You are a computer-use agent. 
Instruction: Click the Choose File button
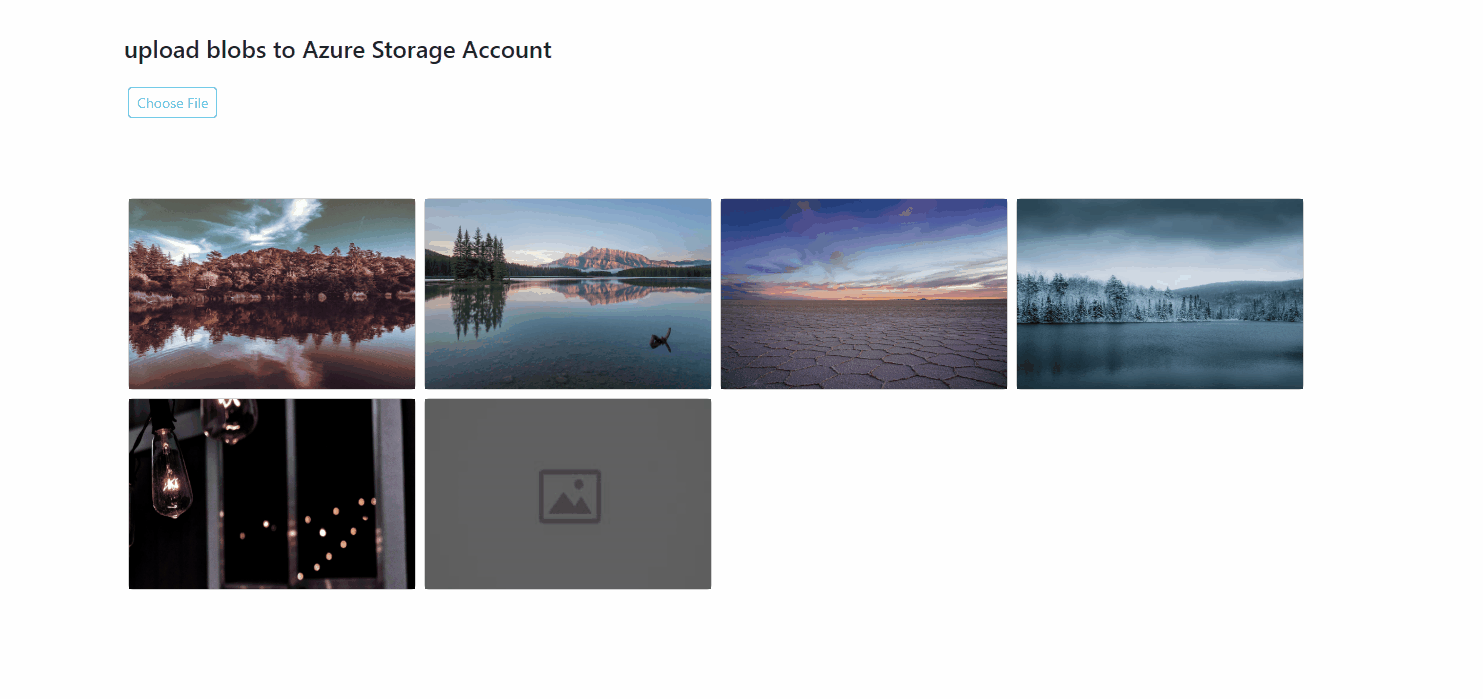pyautogui.click(x=172, y=103)
